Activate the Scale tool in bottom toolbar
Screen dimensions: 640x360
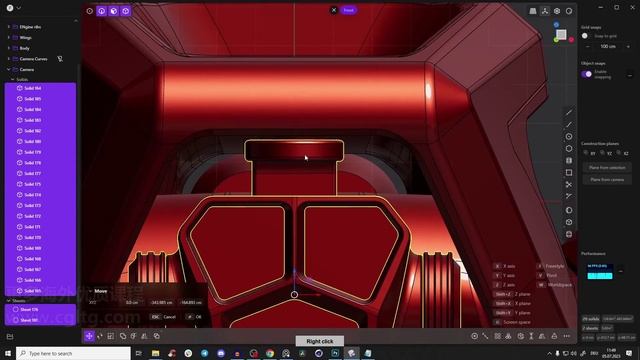[111, 336]
